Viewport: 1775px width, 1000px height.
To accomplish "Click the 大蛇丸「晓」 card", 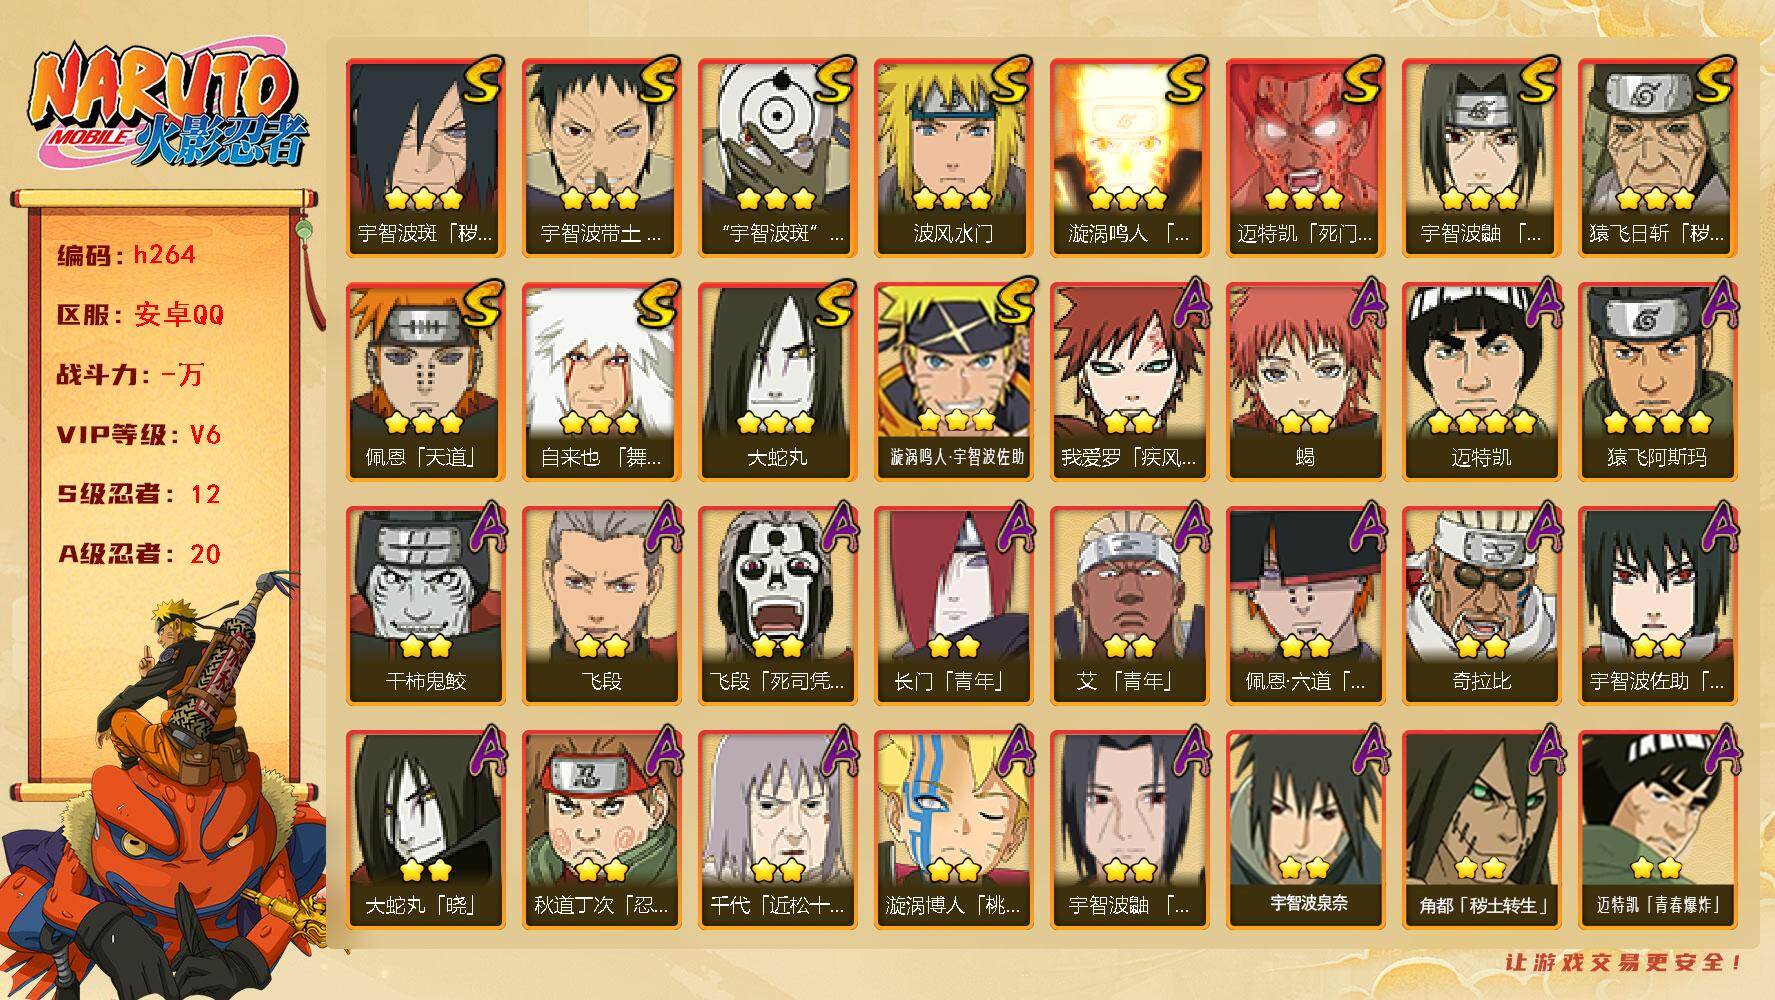I will (x=425, y=829).
